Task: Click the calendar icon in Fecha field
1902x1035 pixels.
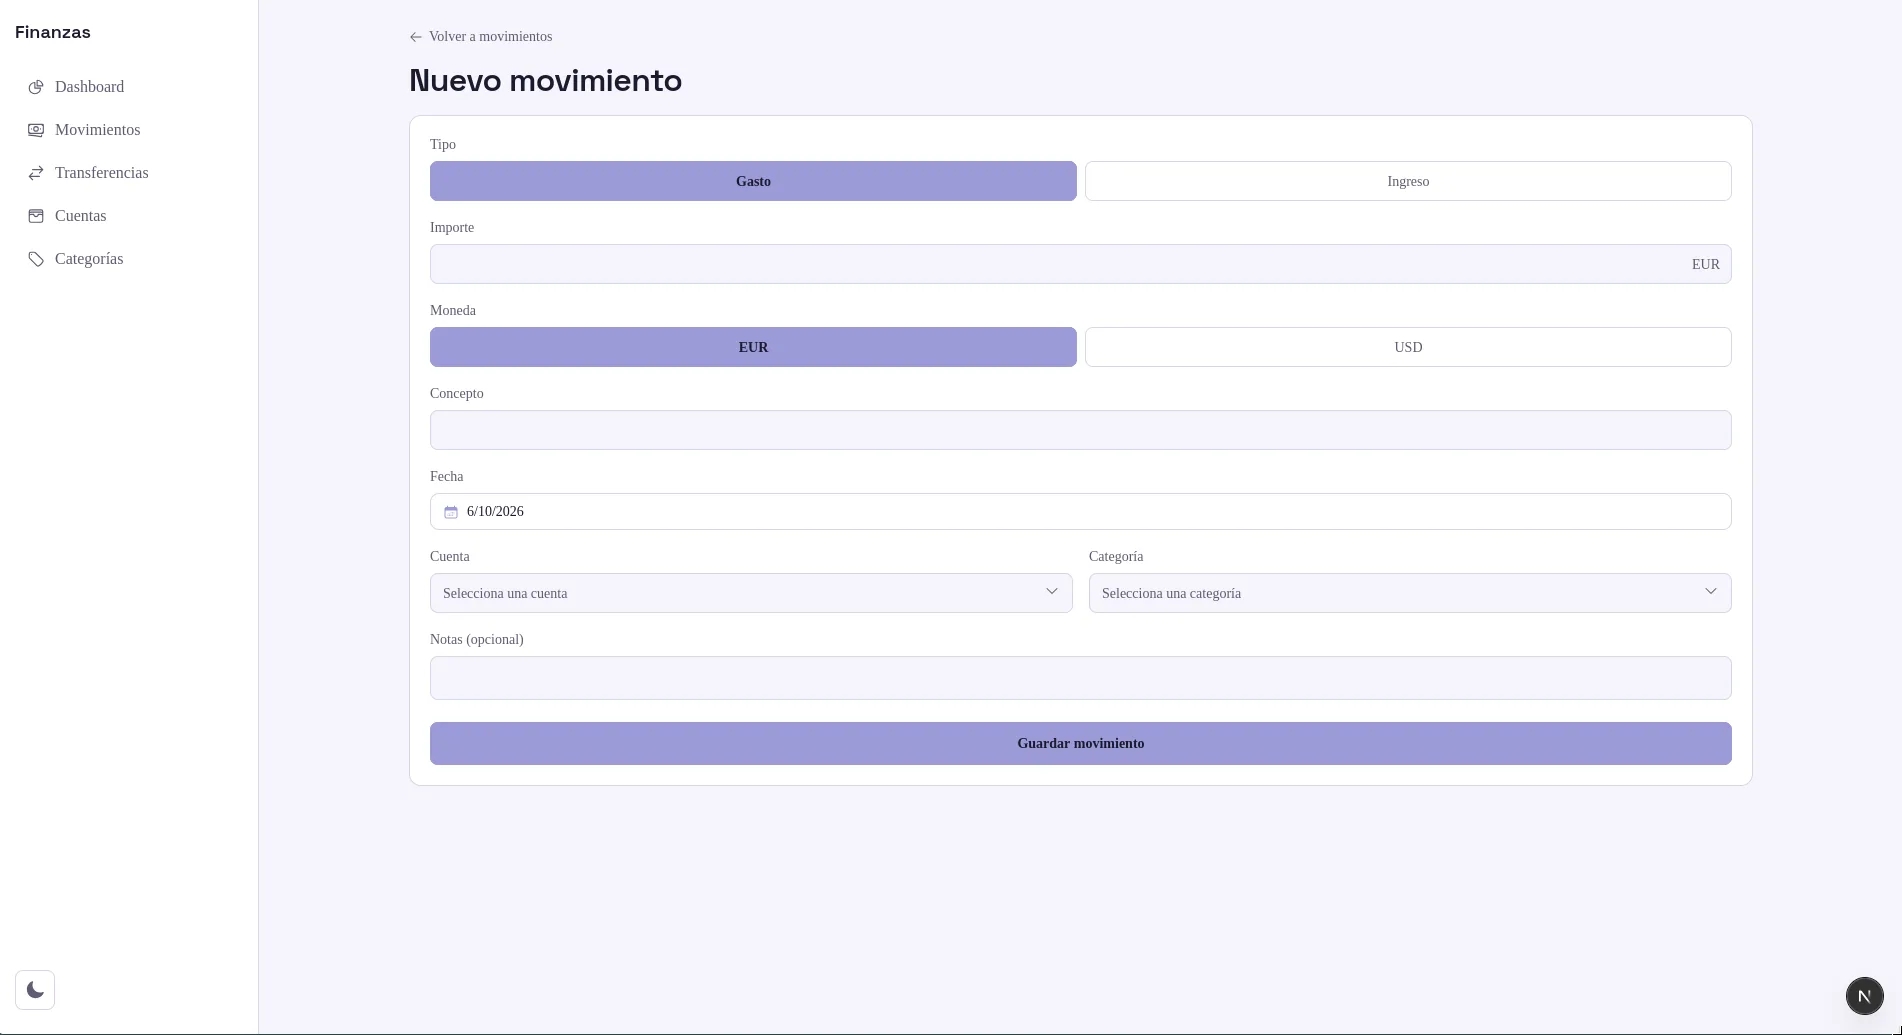Action: click(x=451, y=512)
